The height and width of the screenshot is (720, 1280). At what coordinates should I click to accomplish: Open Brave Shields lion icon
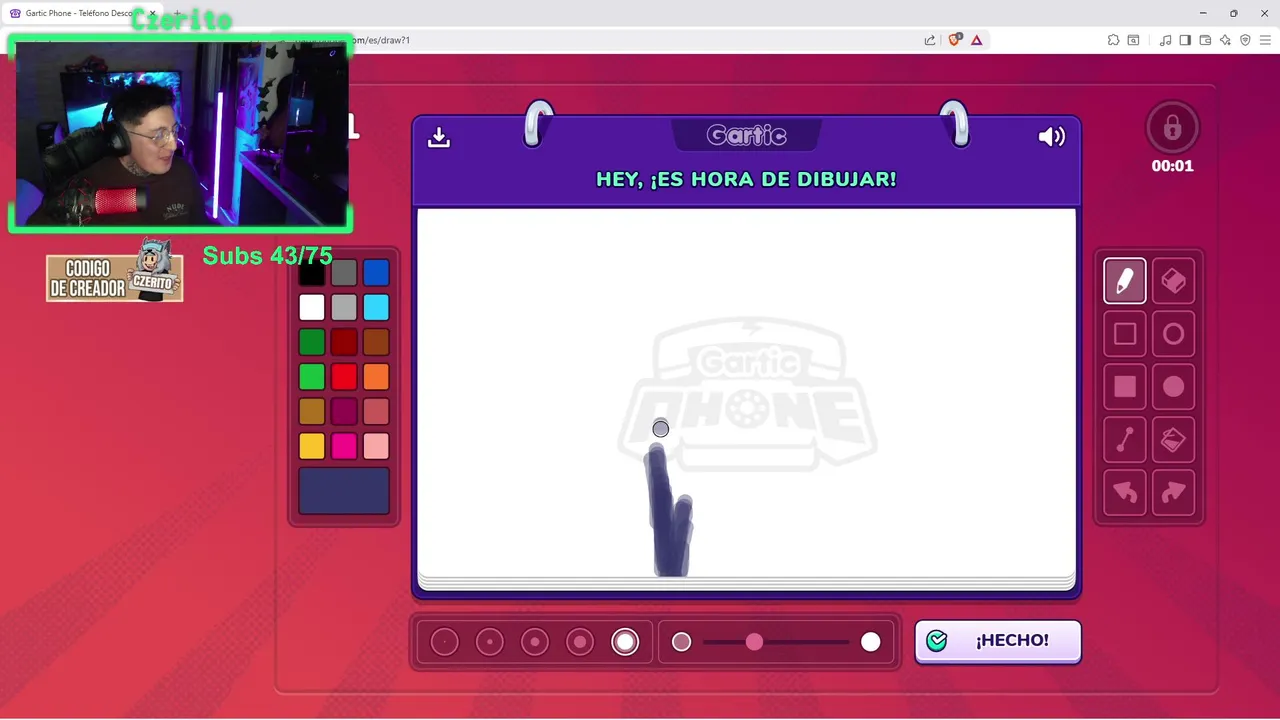(x=954, y=40)
